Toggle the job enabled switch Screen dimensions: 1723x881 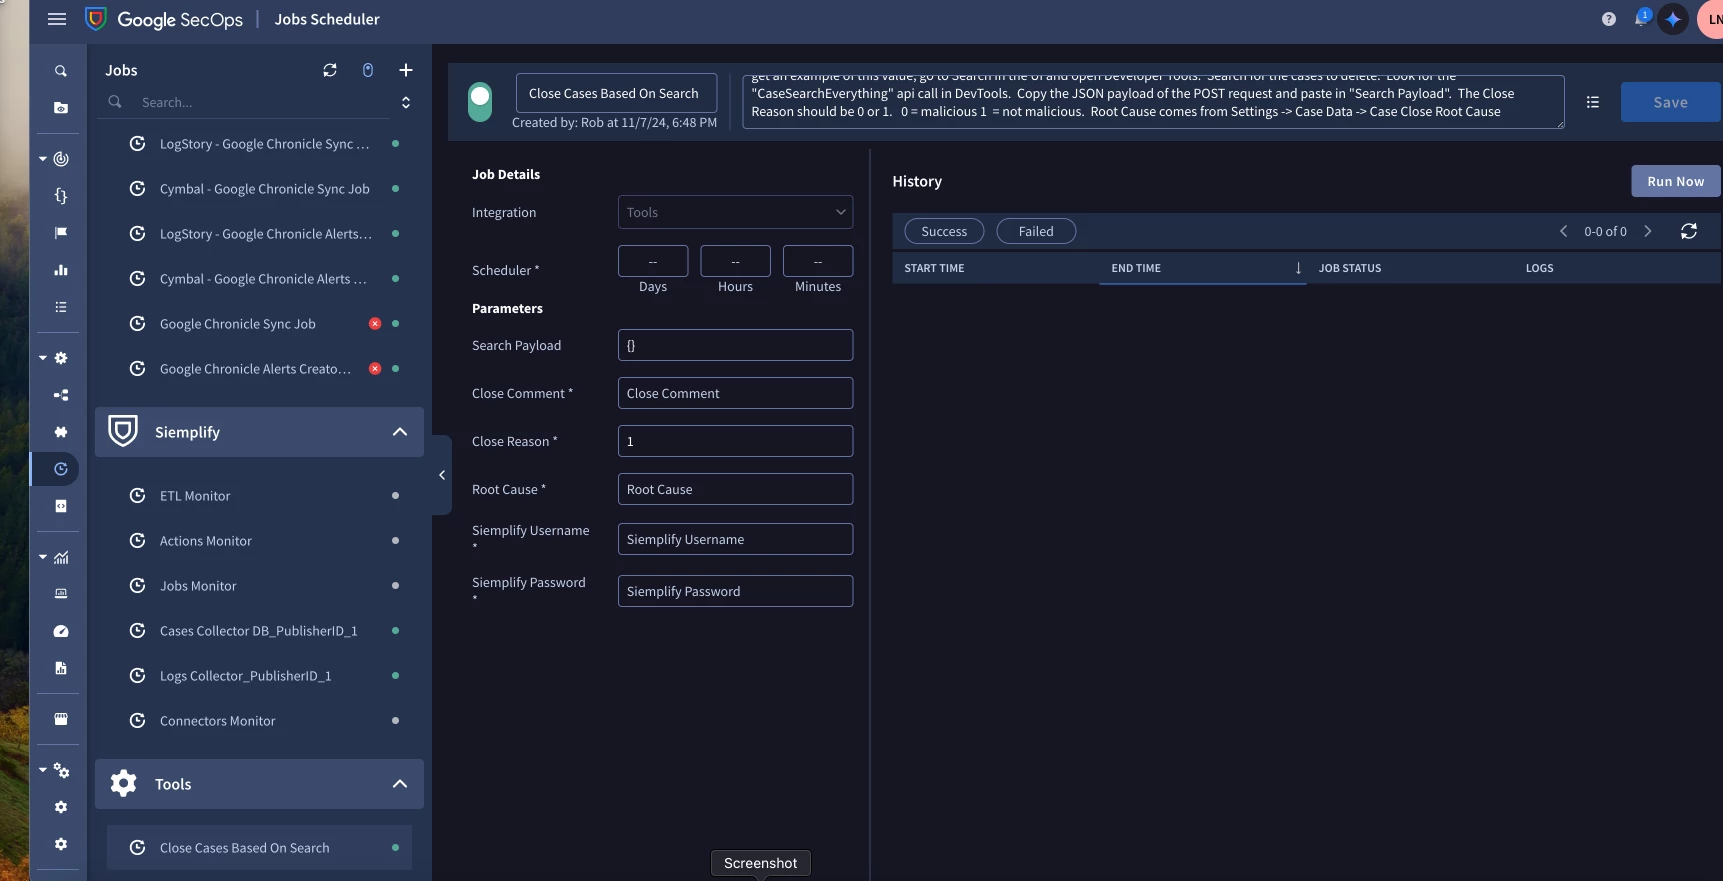click(x=480, y=102)
